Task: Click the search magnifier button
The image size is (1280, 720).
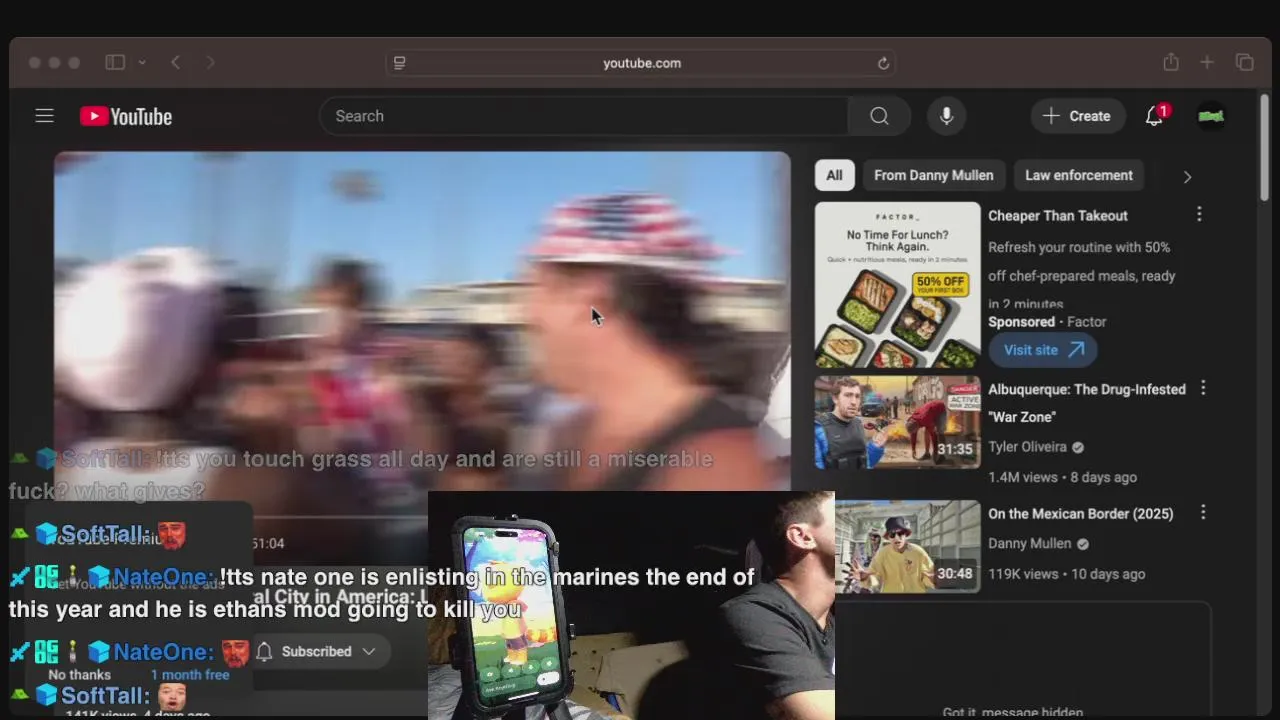Action: (879, 116)
